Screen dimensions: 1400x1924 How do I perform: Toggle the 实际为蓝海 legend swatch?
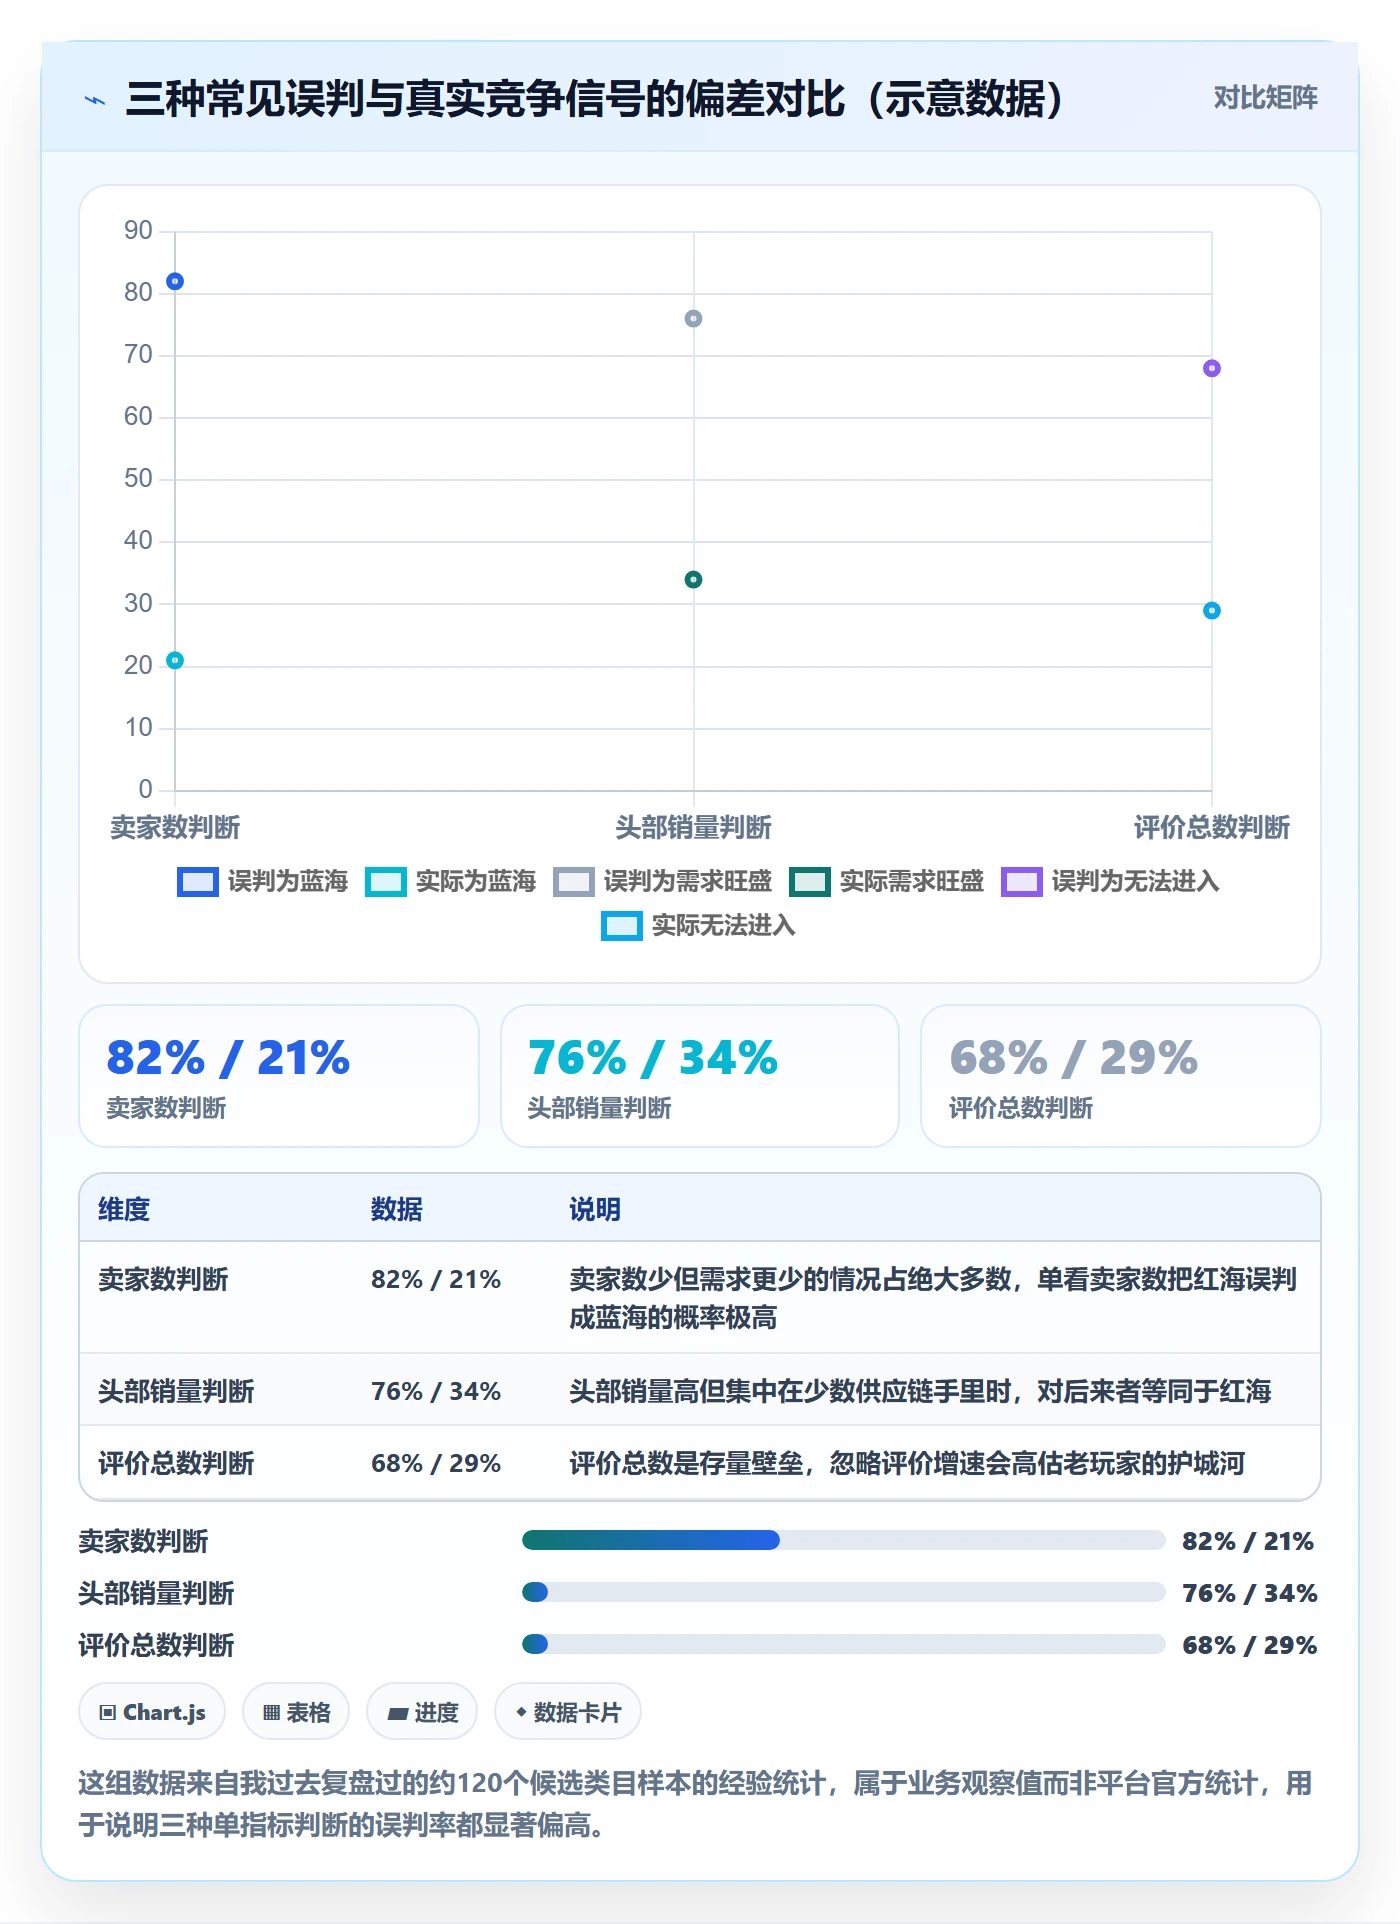click(385, 882)
